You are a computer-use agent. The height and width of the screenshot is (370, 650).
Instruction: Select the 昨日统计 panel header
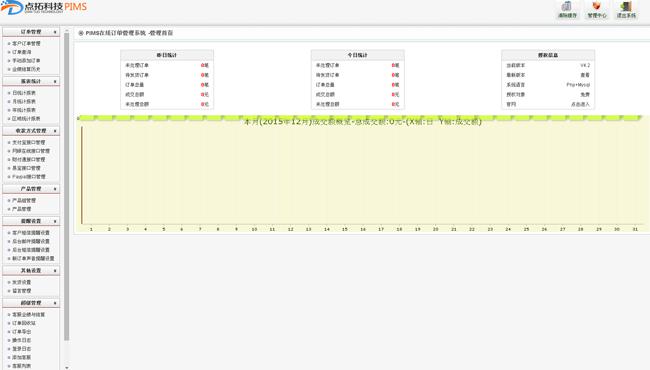coord(167,55)
